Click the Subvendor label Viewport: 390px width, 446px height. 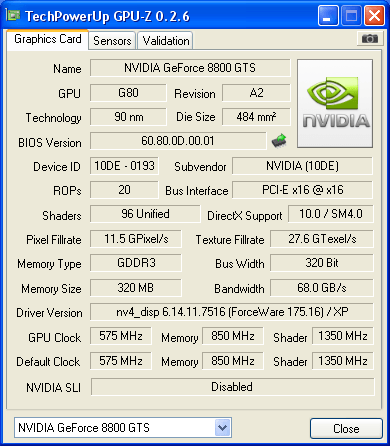click(x=200, y=167)
